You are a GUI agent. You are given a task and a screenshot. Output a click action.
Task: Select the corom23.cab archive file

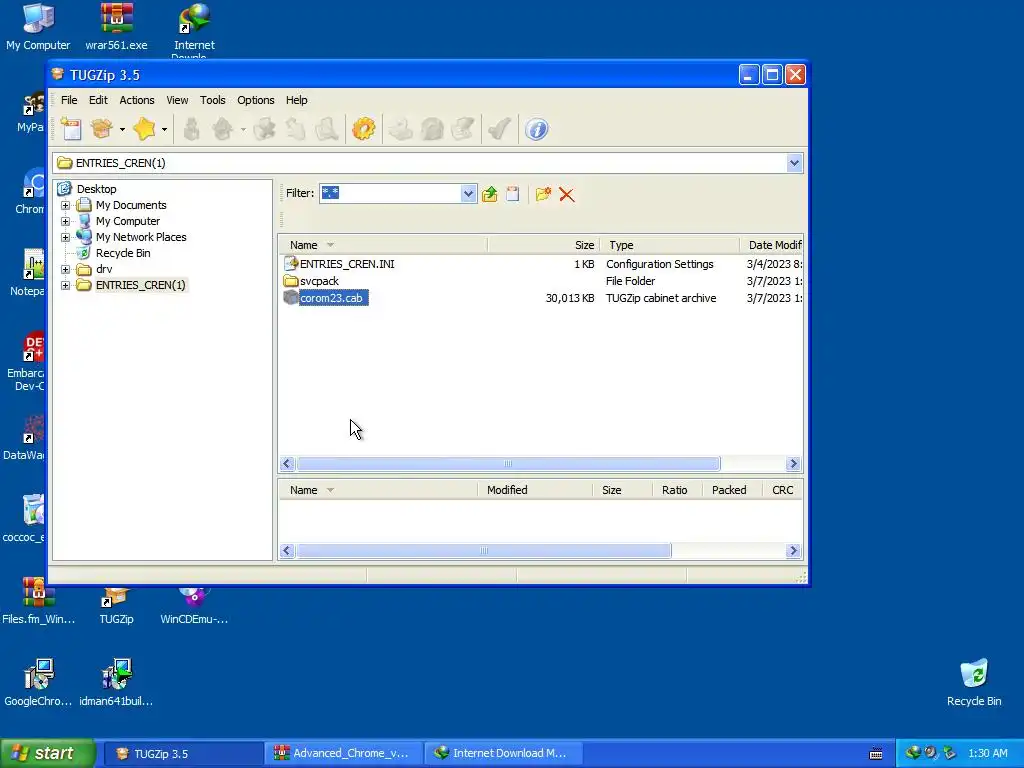click(x=331, y=298)
